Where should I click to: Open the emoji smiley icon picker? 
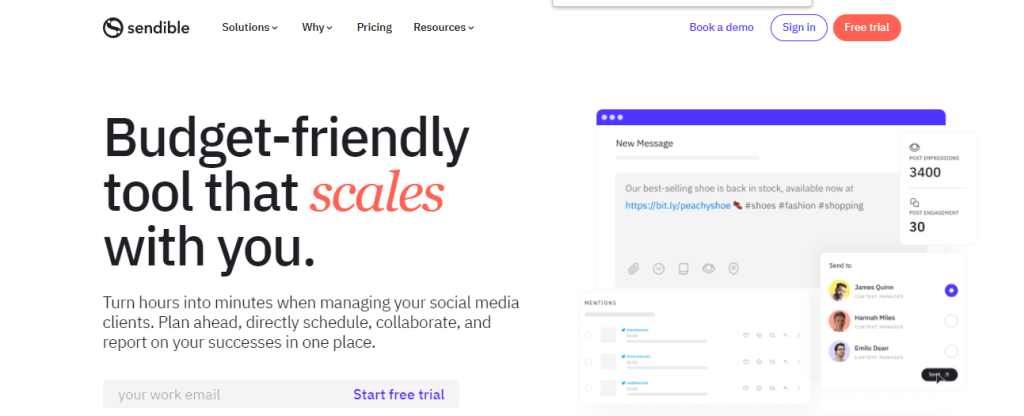coord(658,268)
